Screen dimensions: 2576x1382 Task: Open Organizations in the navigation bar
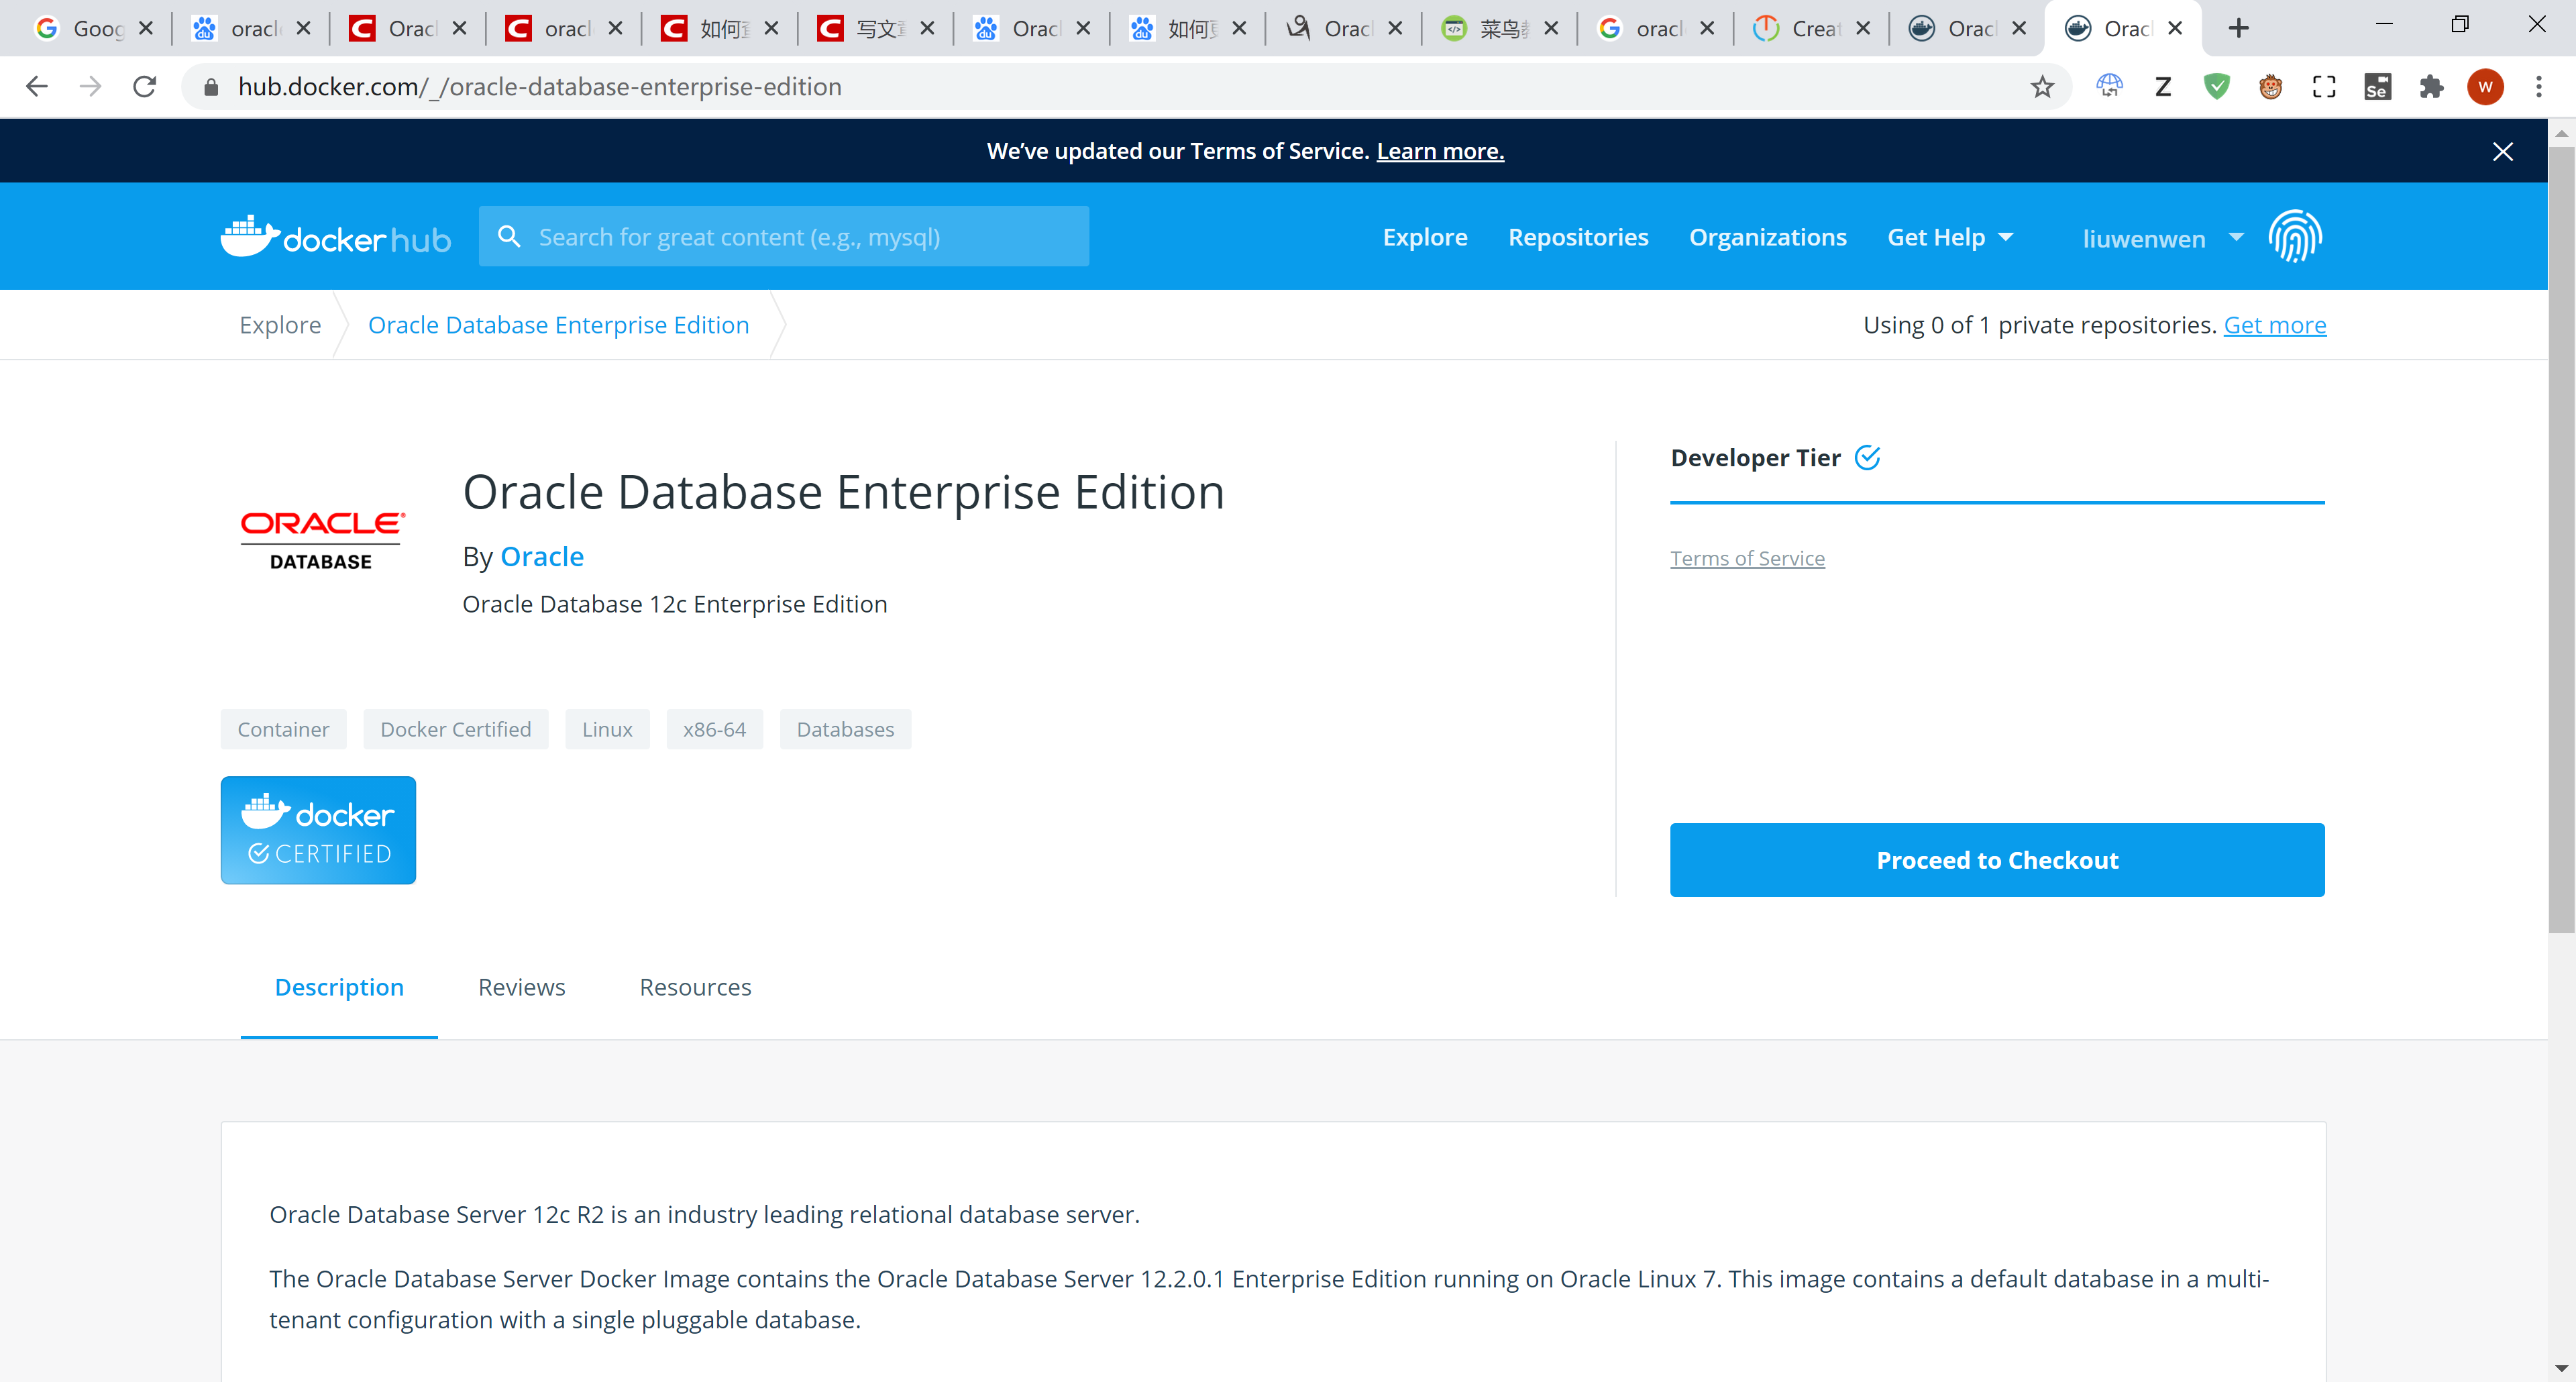tap(1767, 237)
